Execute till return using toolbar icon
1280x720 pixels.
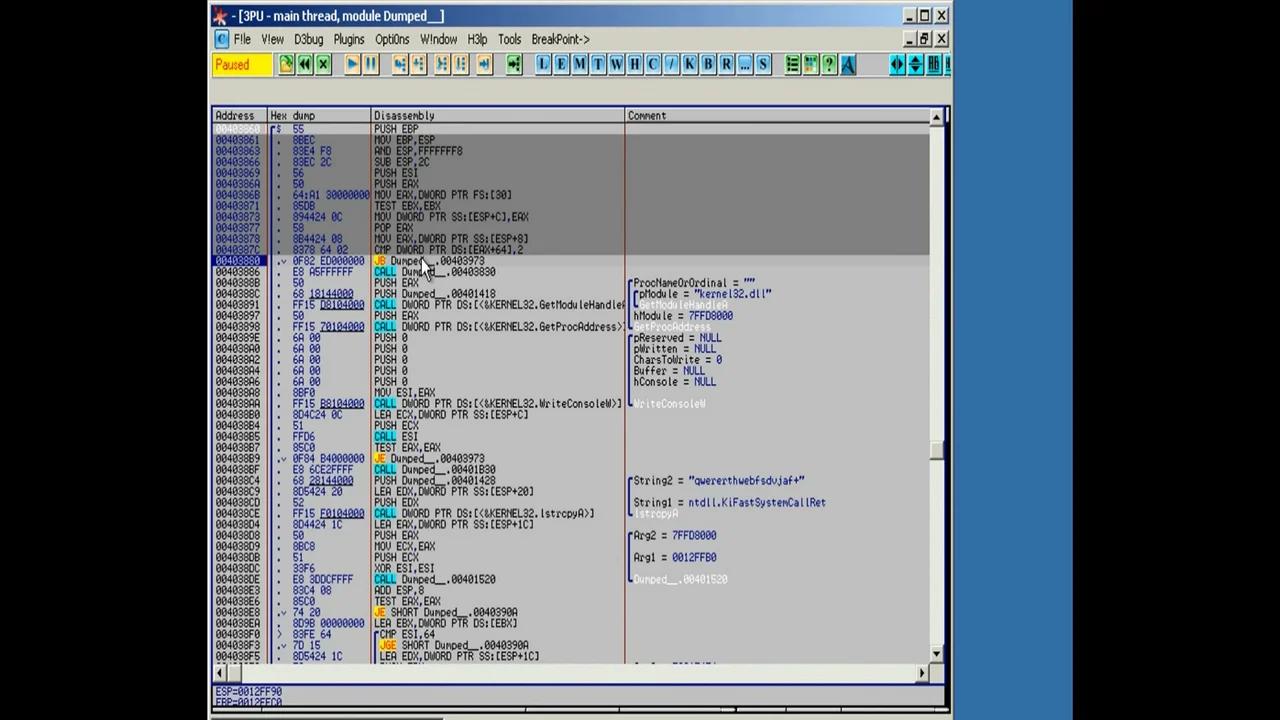pos(484,64)
